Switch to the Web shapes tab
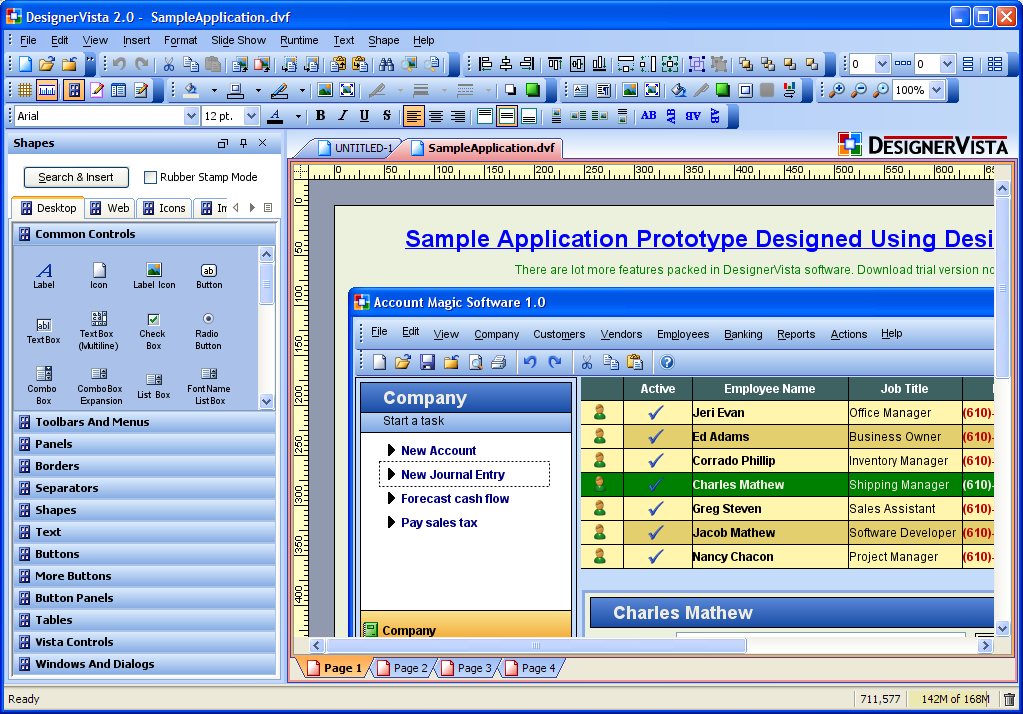 tap(110, 208)
